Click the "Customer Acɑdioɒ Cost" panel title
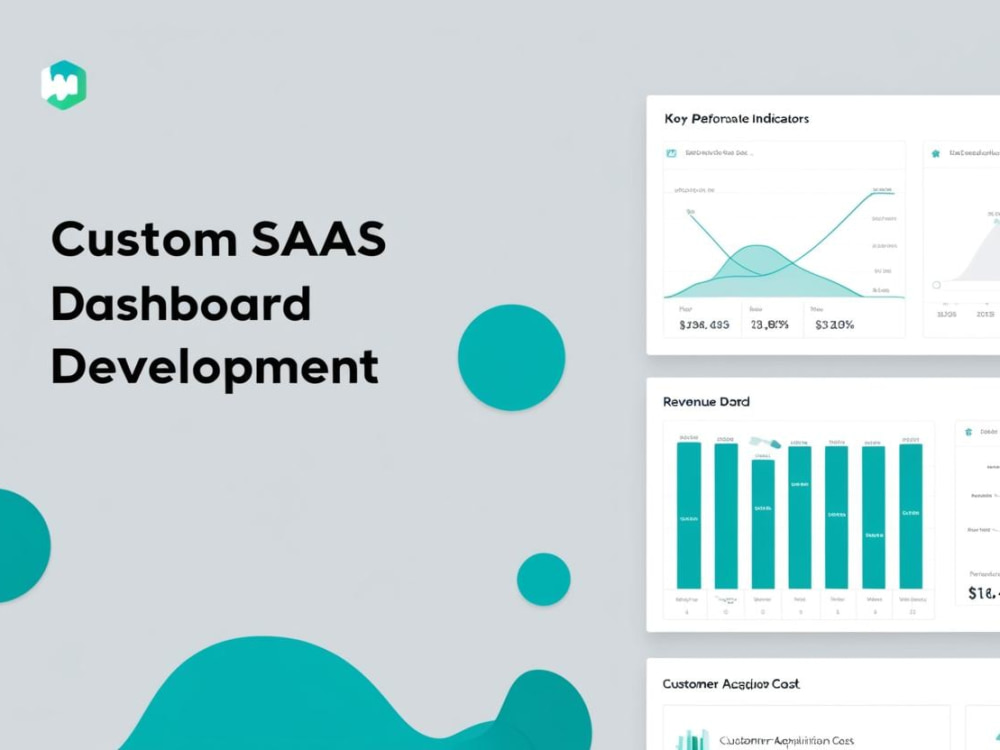 (x=731, y=684)
